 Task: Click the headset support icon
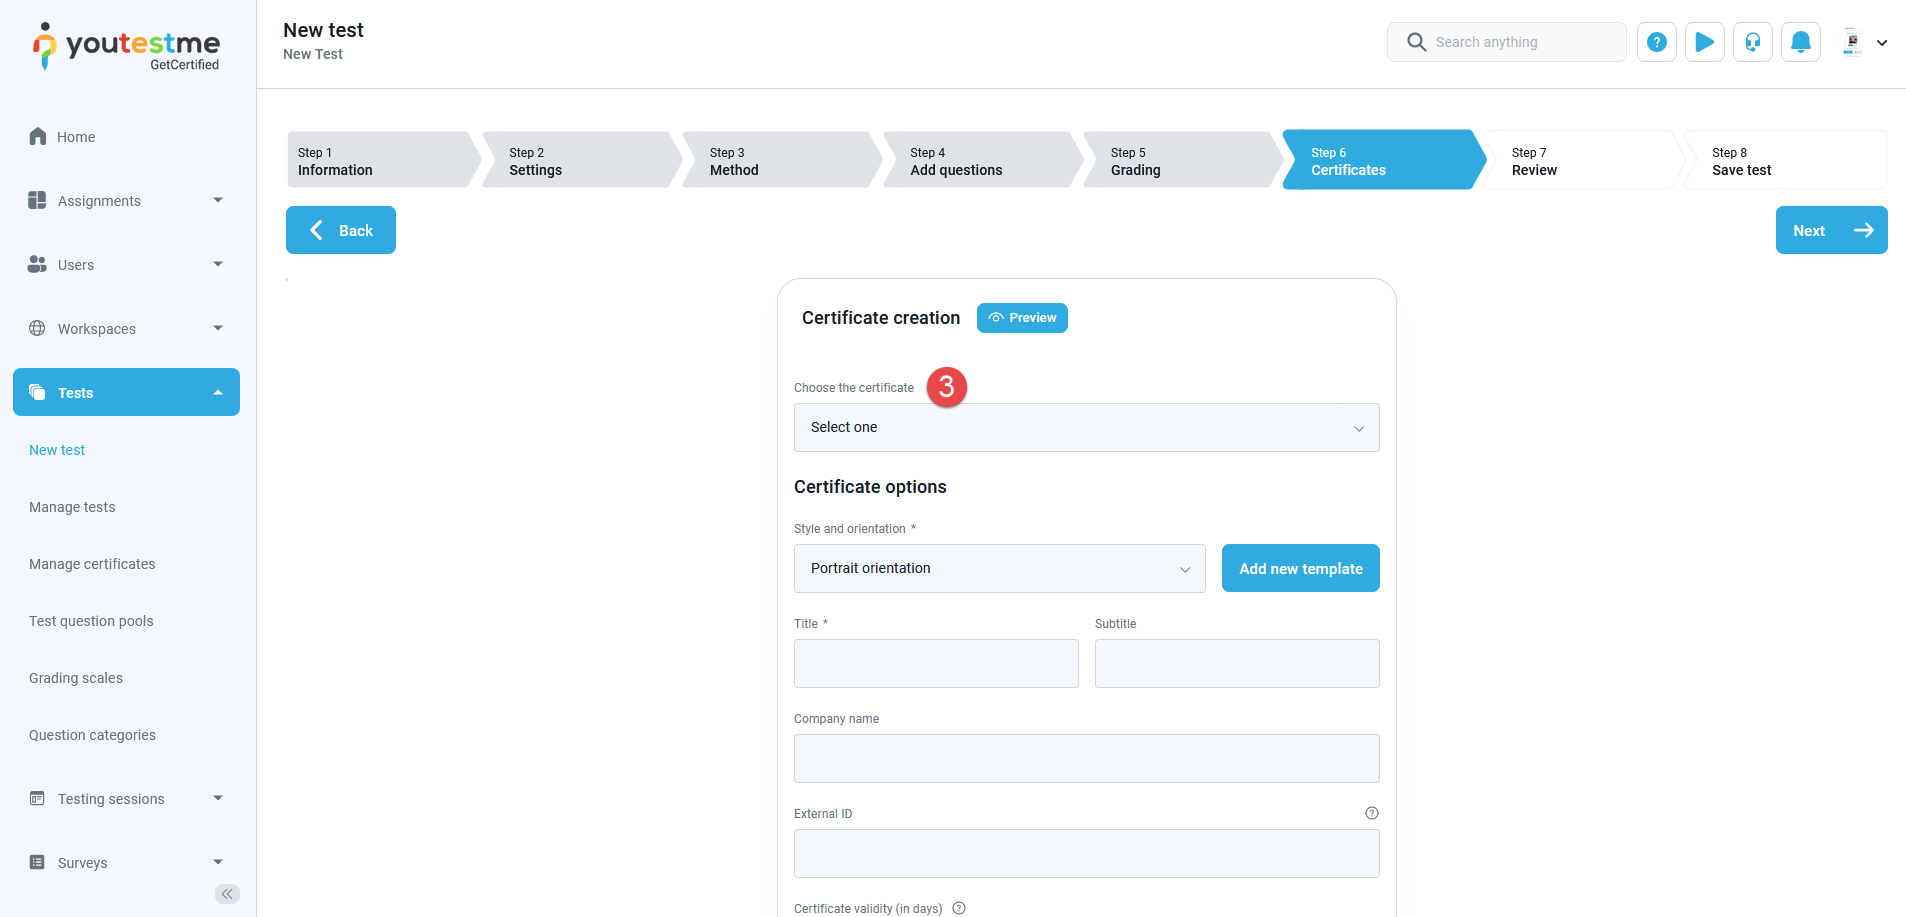tap(1752, 42)
